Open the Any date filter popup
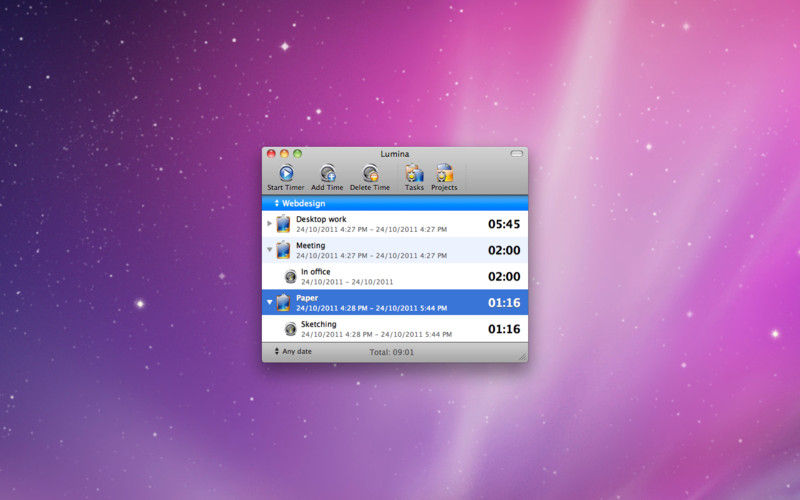This screenshot has height=500, width=800. coord(293,352)
